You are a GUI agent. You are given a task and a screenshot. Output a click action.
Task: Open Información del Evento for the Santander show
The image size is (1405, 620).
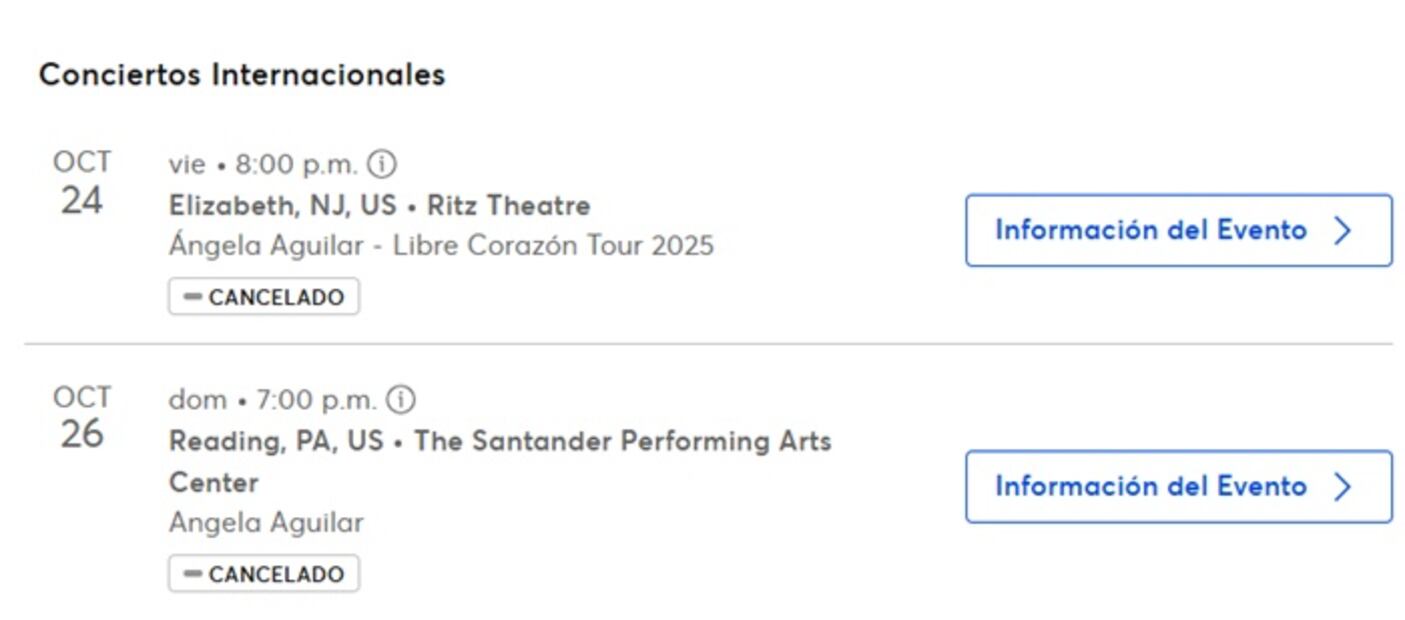1178,487
